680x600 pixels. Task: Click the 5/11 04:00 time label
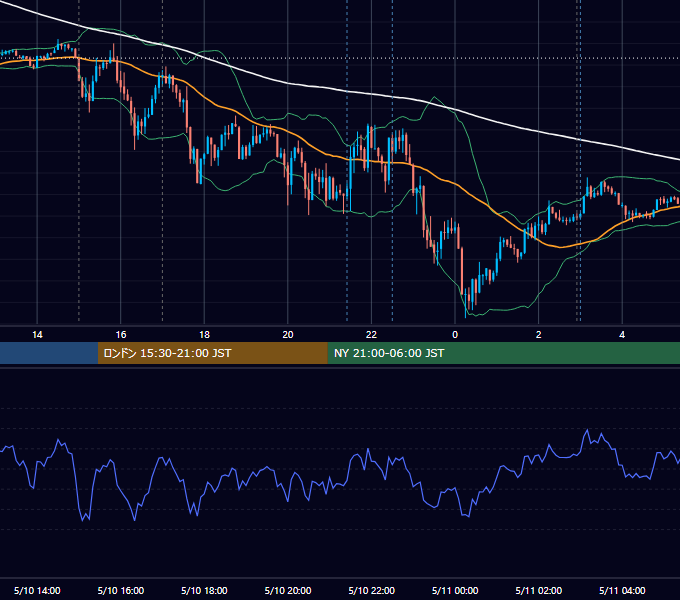click(x=622, y=590)
